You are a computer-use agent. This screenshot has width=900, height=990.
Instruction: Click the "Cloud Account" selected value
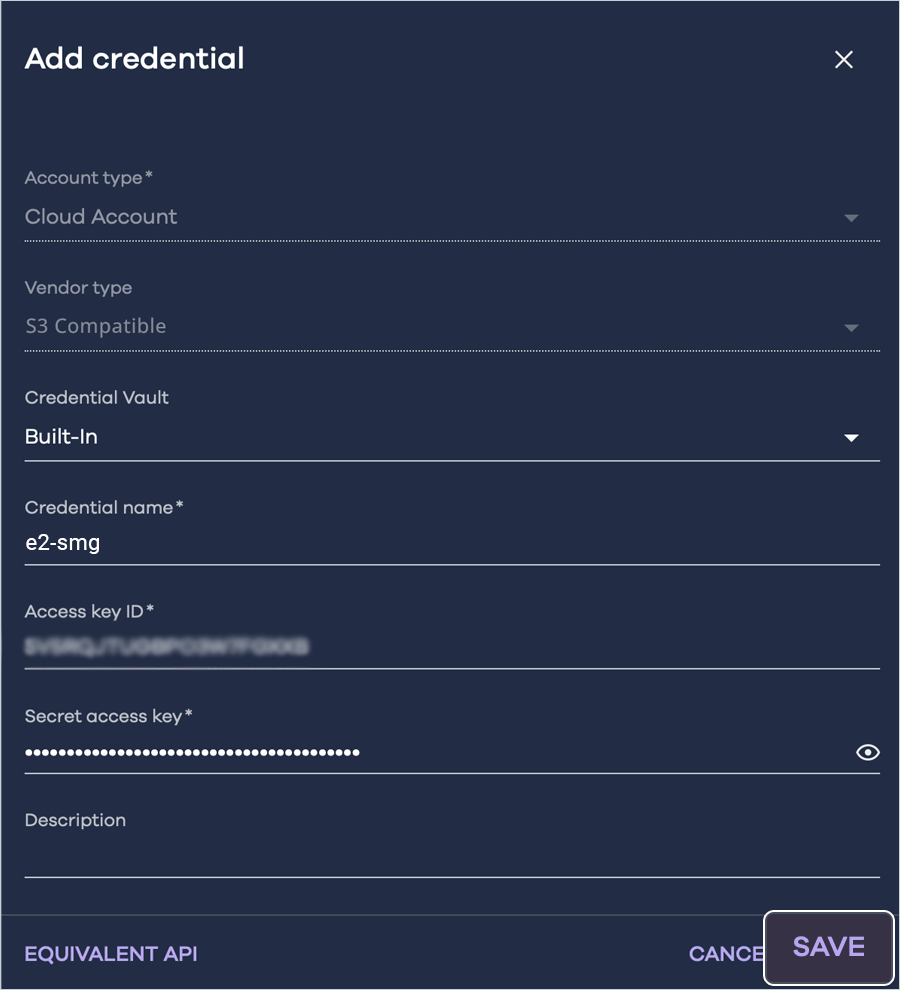pos(101,217)
